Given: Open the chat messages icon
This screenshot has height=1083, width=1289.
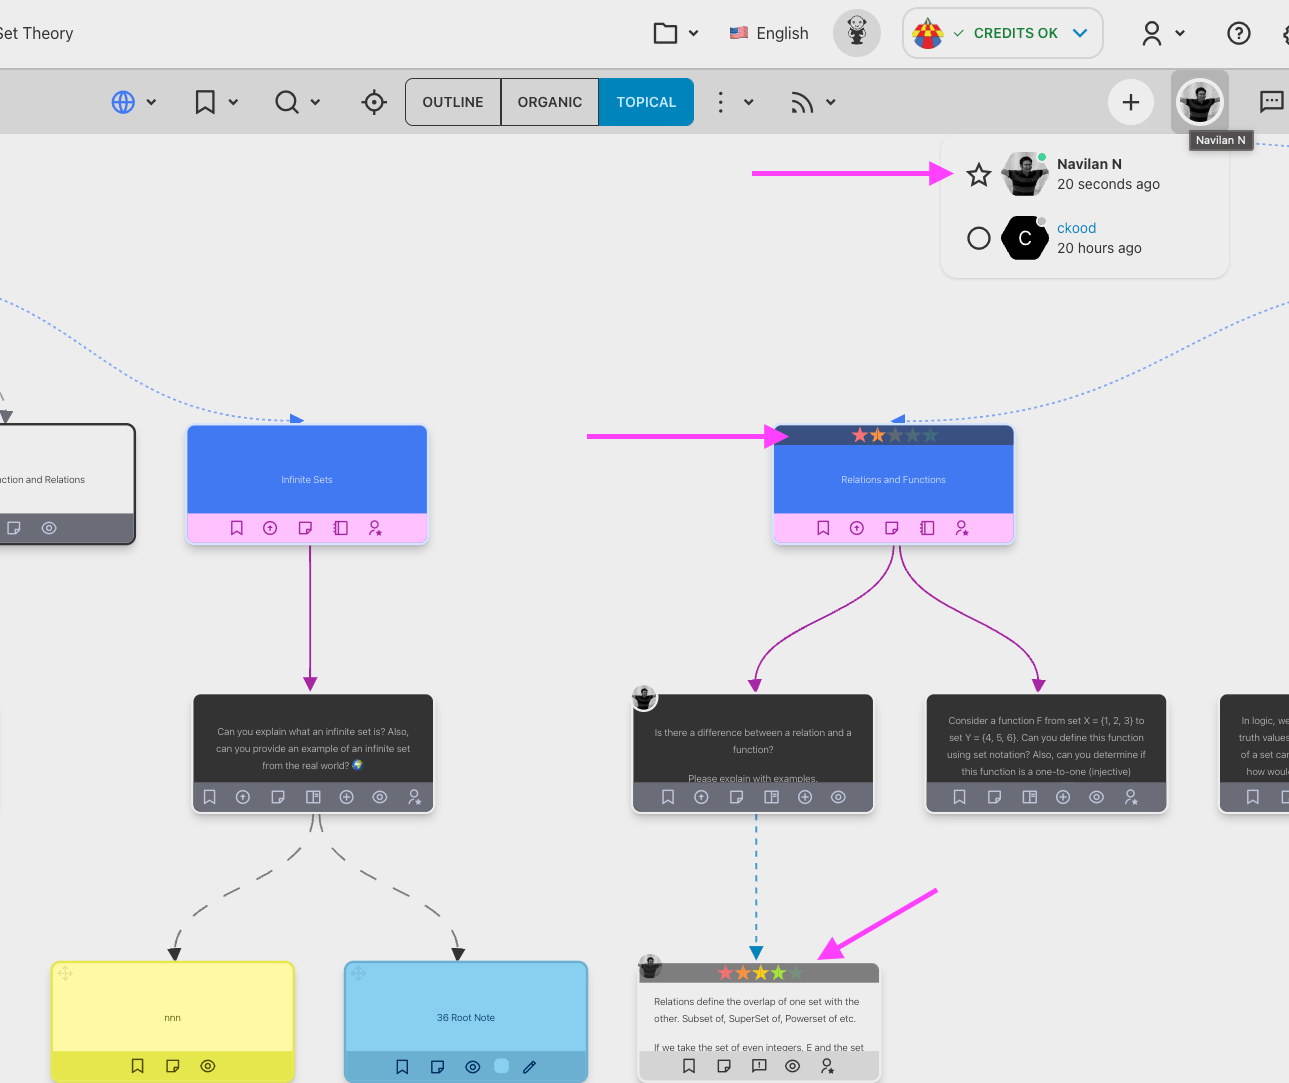Looking at the screenshot, I should click(x=1271, y=101).
